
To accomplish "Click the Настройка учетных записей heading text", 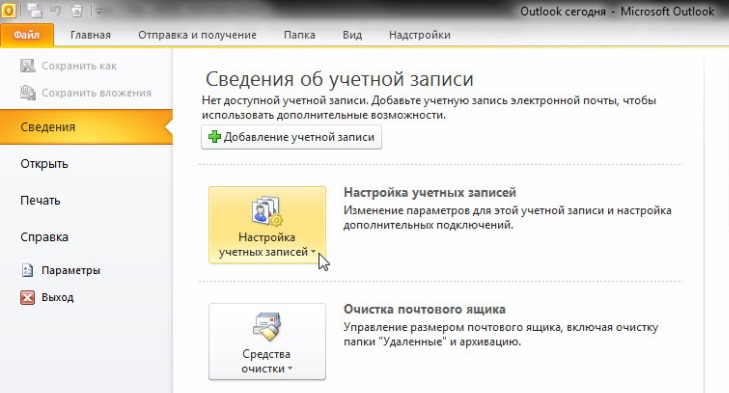I will coord(430,192).
